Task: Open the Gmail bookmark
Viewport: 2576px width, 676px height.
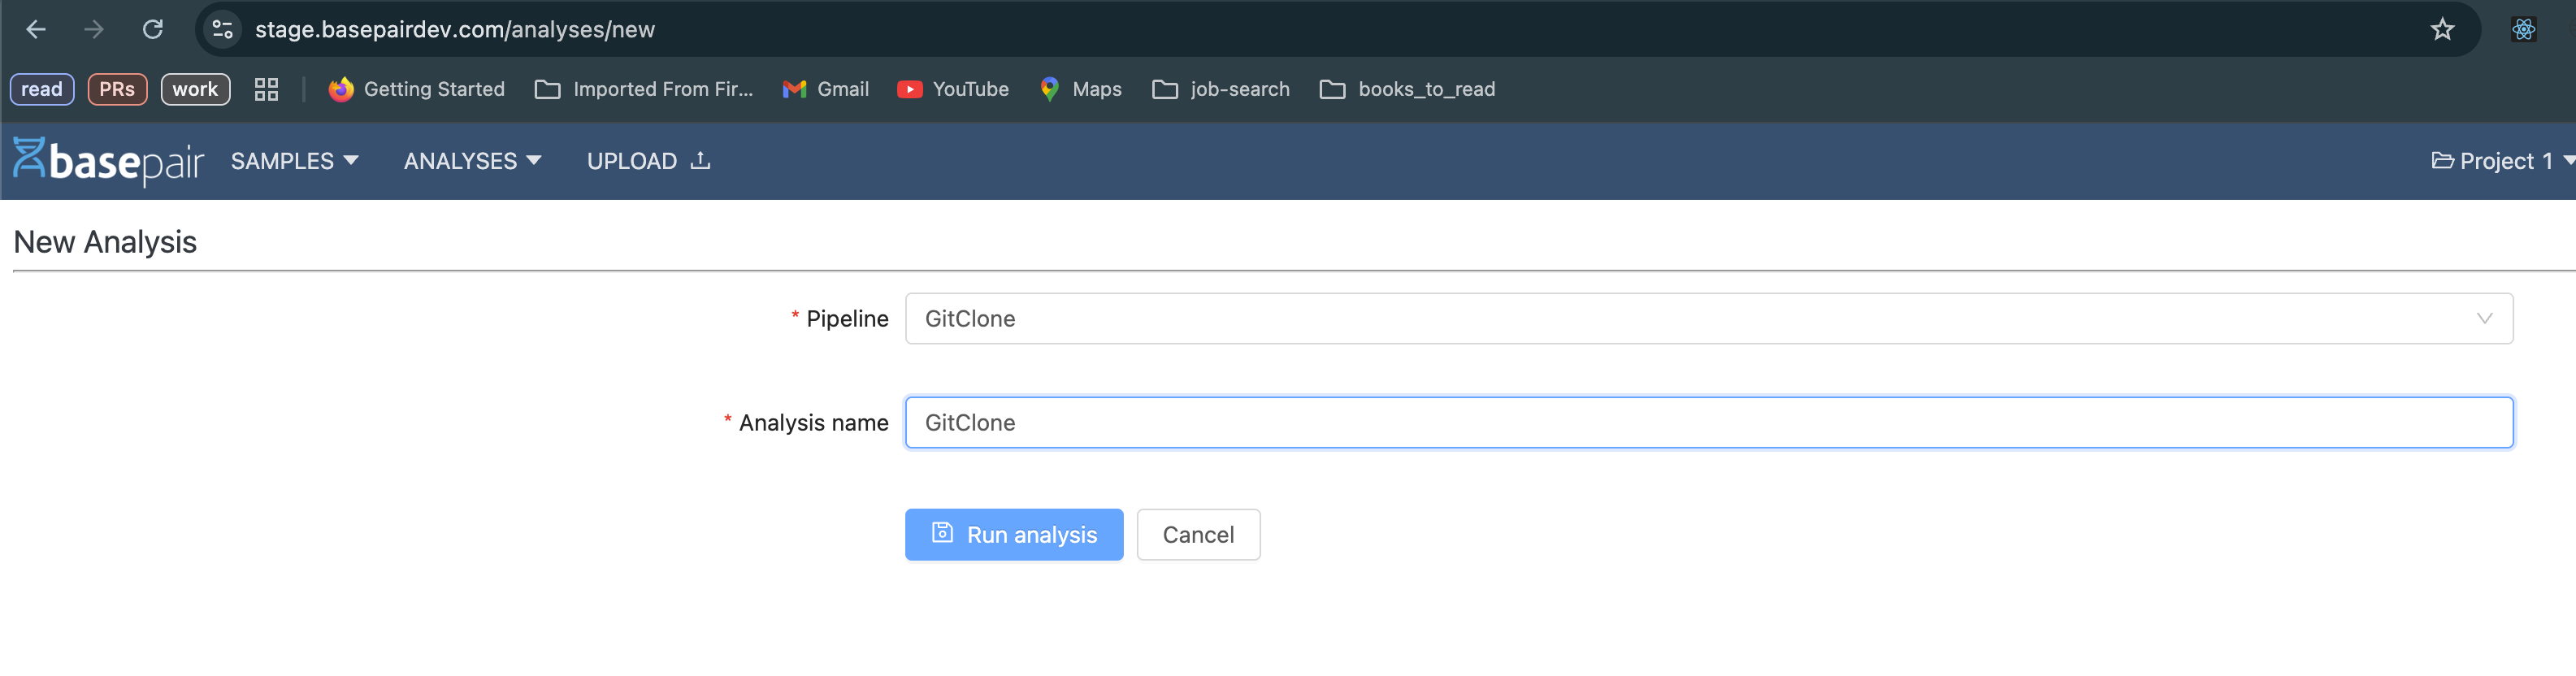Action: coord(826,90)
